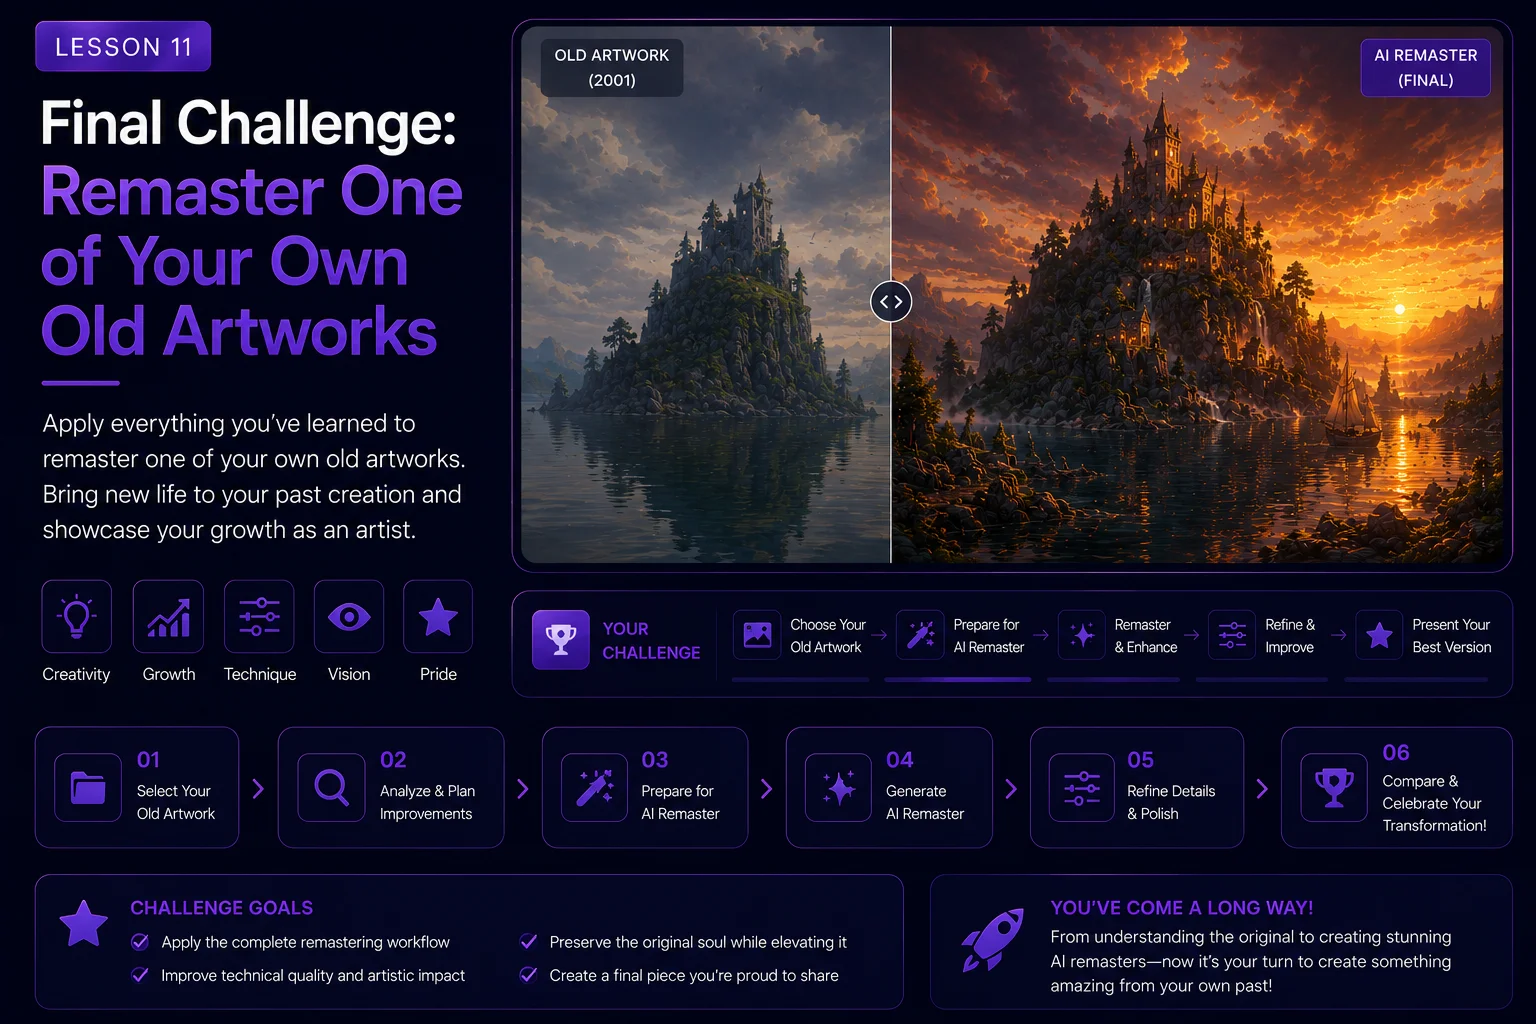Click the 'Technique' label

tap(260, 674)
